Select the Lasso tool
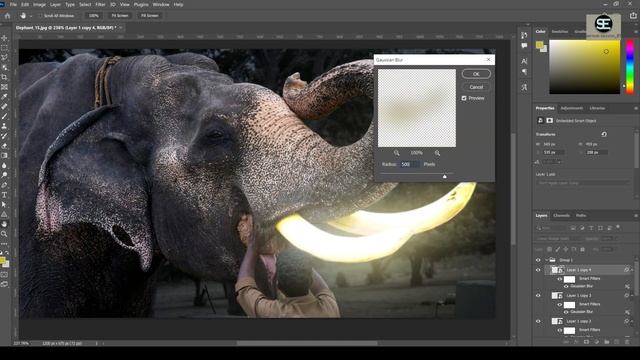The image size is (640, 360). (4, 58)
